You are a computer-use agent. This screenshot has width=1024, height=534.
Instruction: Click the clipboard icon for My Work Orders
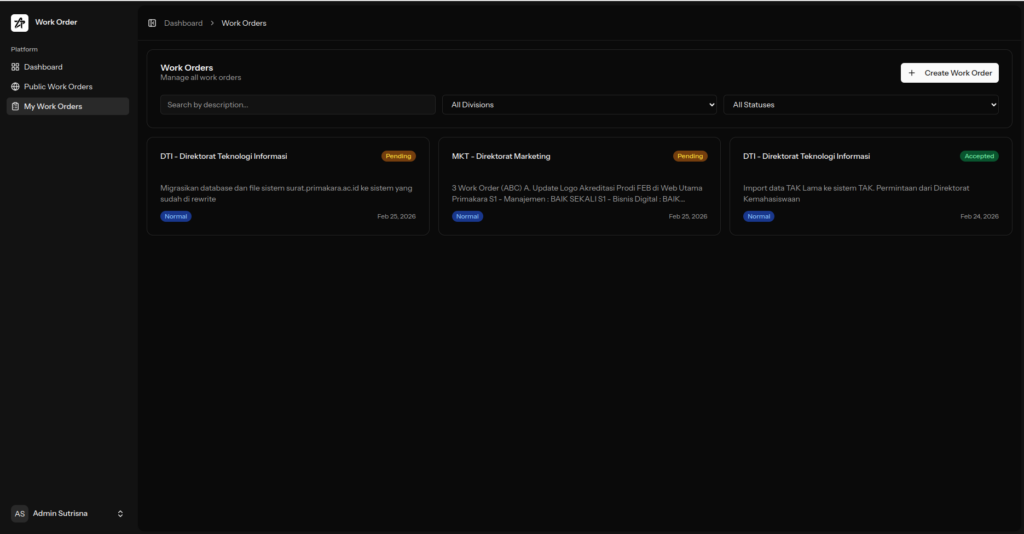(x=15, y=106)
